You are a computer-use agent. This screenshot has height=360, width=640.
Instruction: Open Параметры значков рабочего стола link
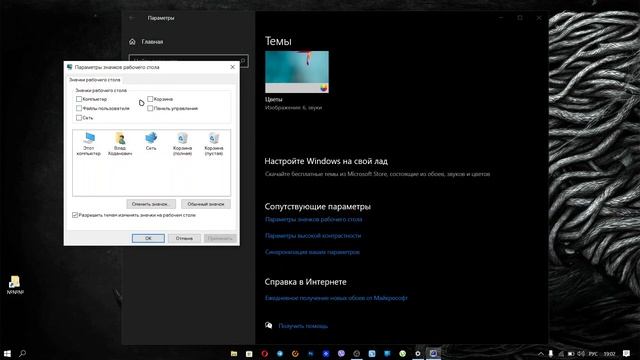click(313, 219)
